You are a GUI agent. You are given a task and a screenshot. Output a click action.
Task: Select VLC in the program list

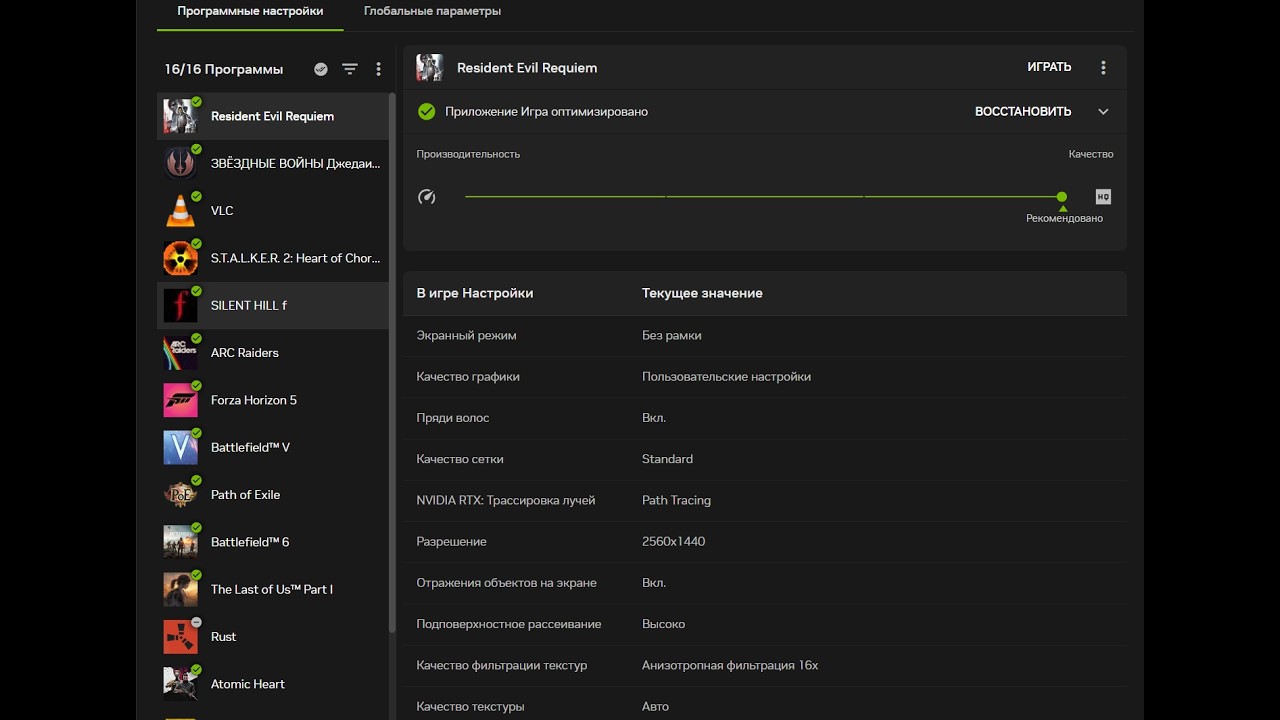click(x=273, y=211)
